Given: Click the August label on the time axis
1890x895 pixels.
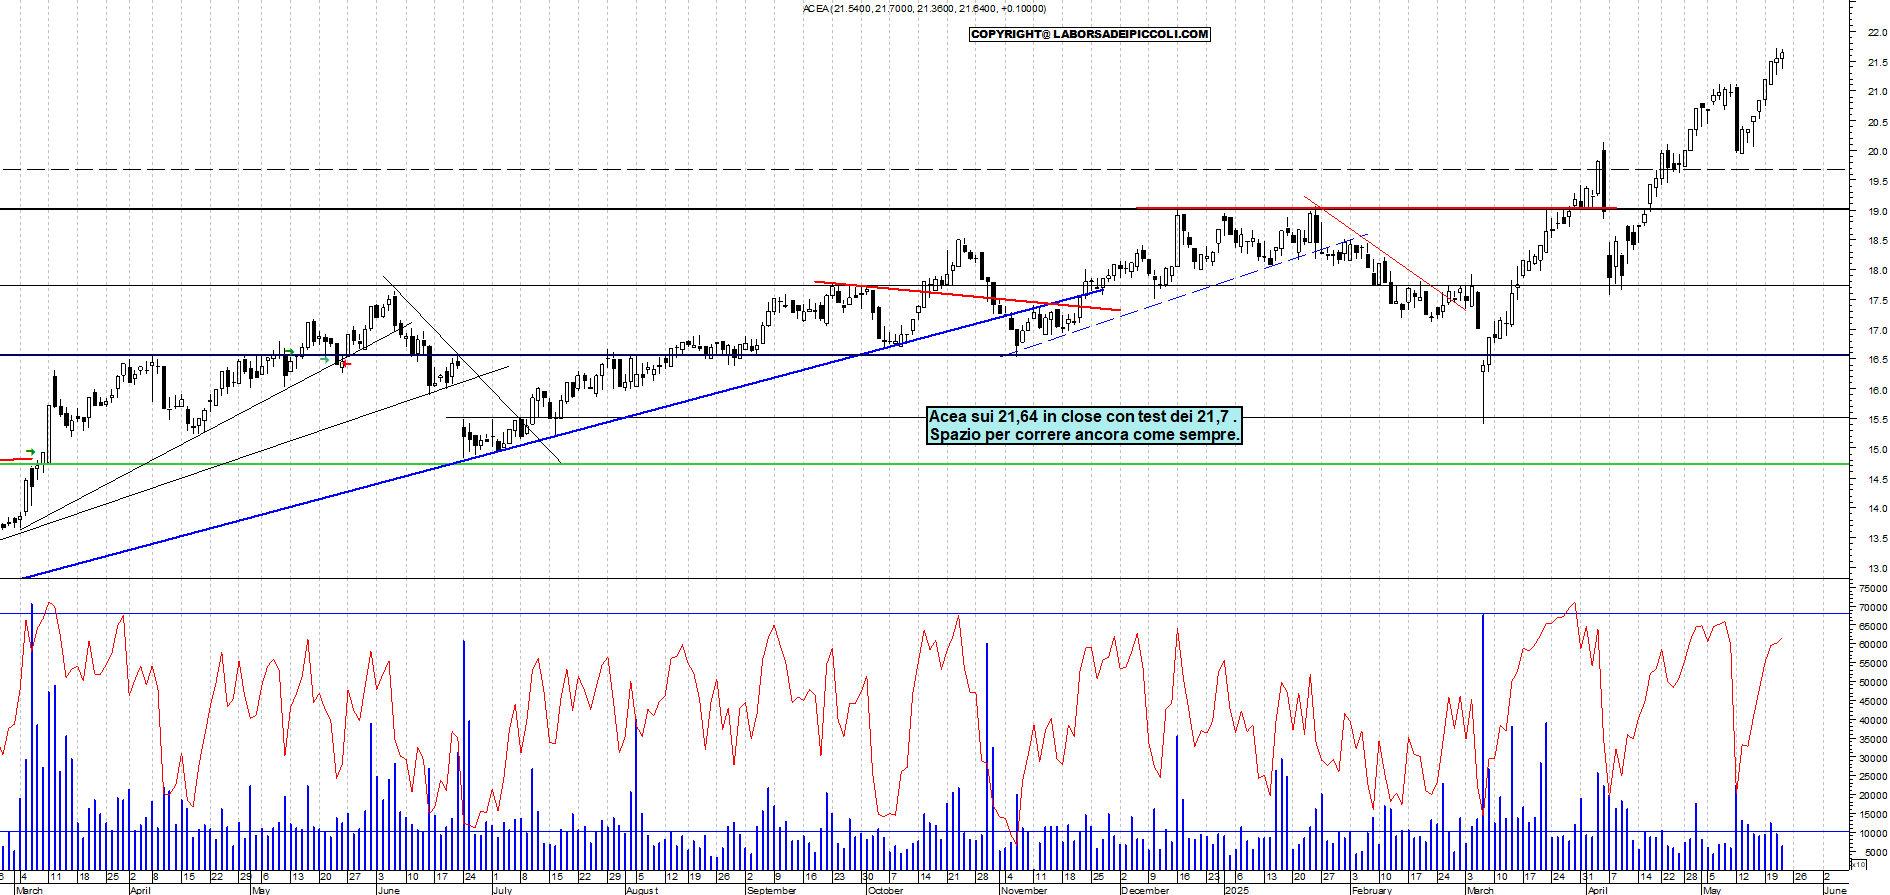Looking at the screenshot, I should [x=642, y=890].
